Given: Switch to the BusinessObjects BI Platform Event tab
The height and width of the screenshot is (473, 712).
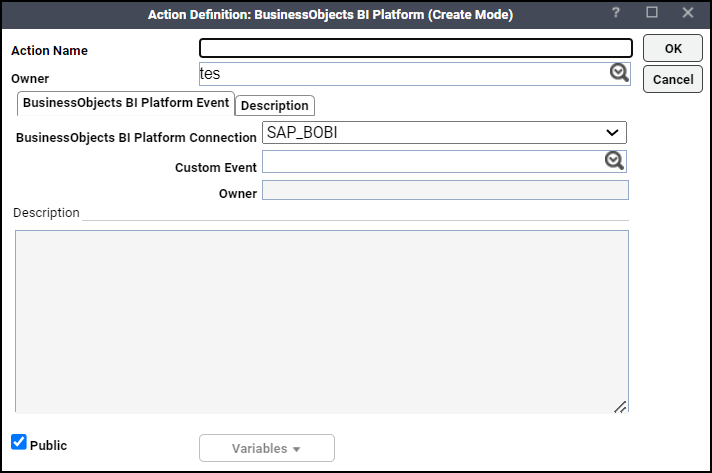Looking at the screenshot, I should [x=126, y=103].
